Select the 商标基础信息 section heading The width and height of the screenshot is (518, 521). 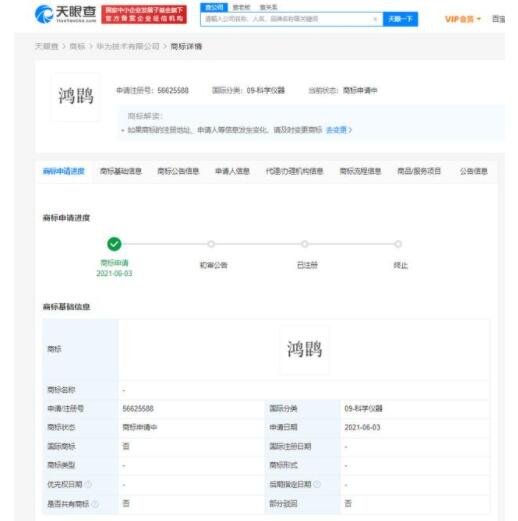pyautogui.click(x=66, y=307)
